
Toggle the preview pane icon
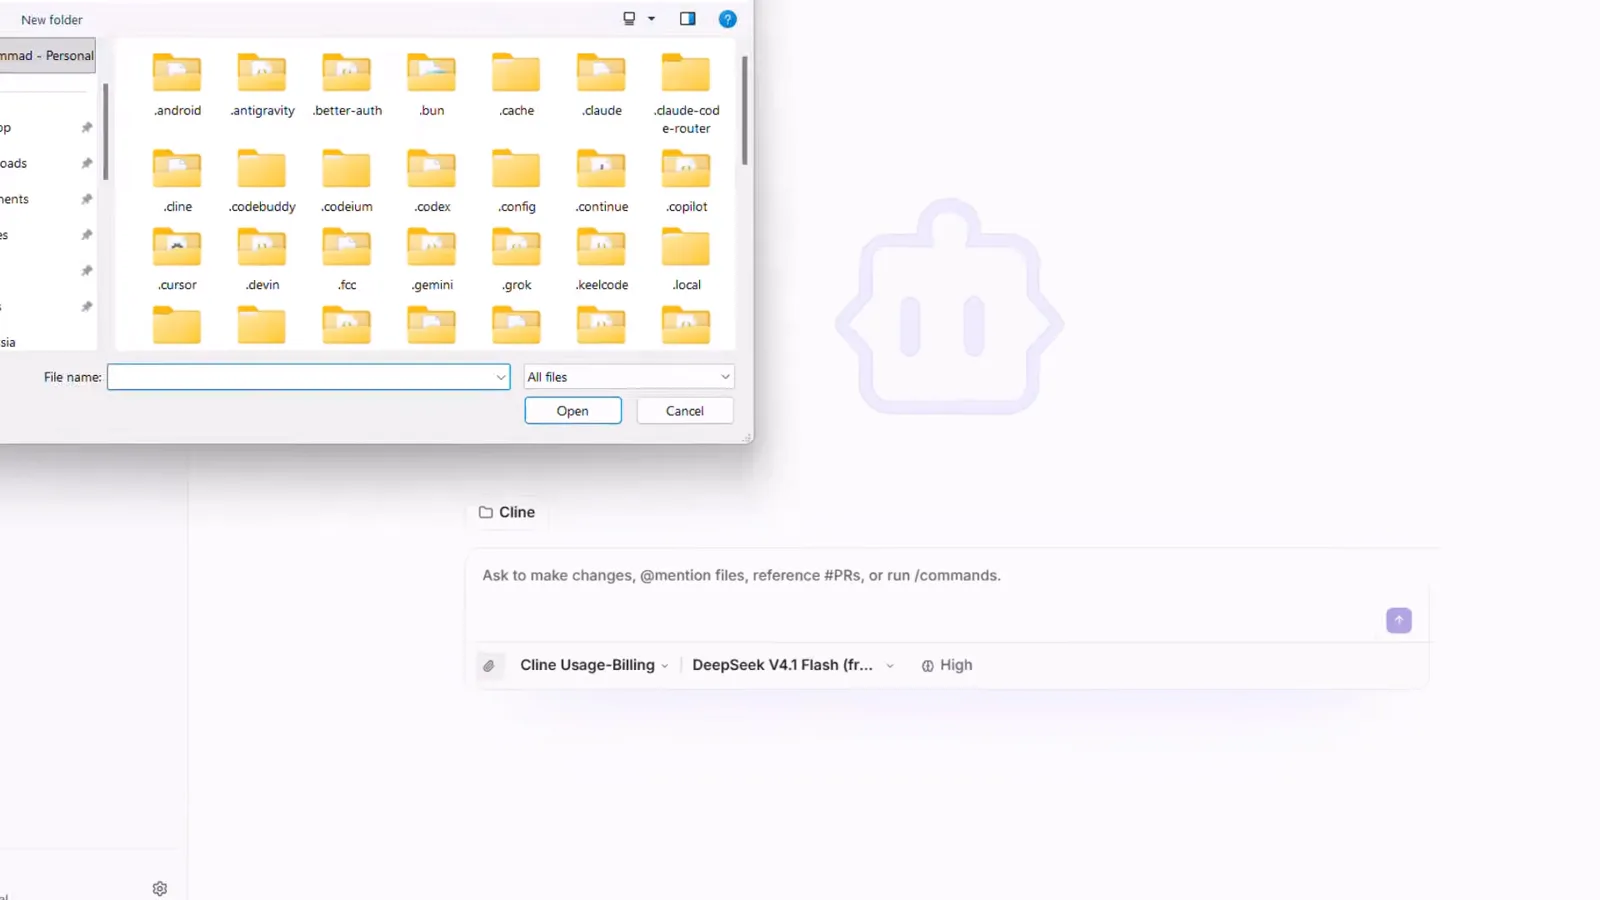(x=687, y=19)
